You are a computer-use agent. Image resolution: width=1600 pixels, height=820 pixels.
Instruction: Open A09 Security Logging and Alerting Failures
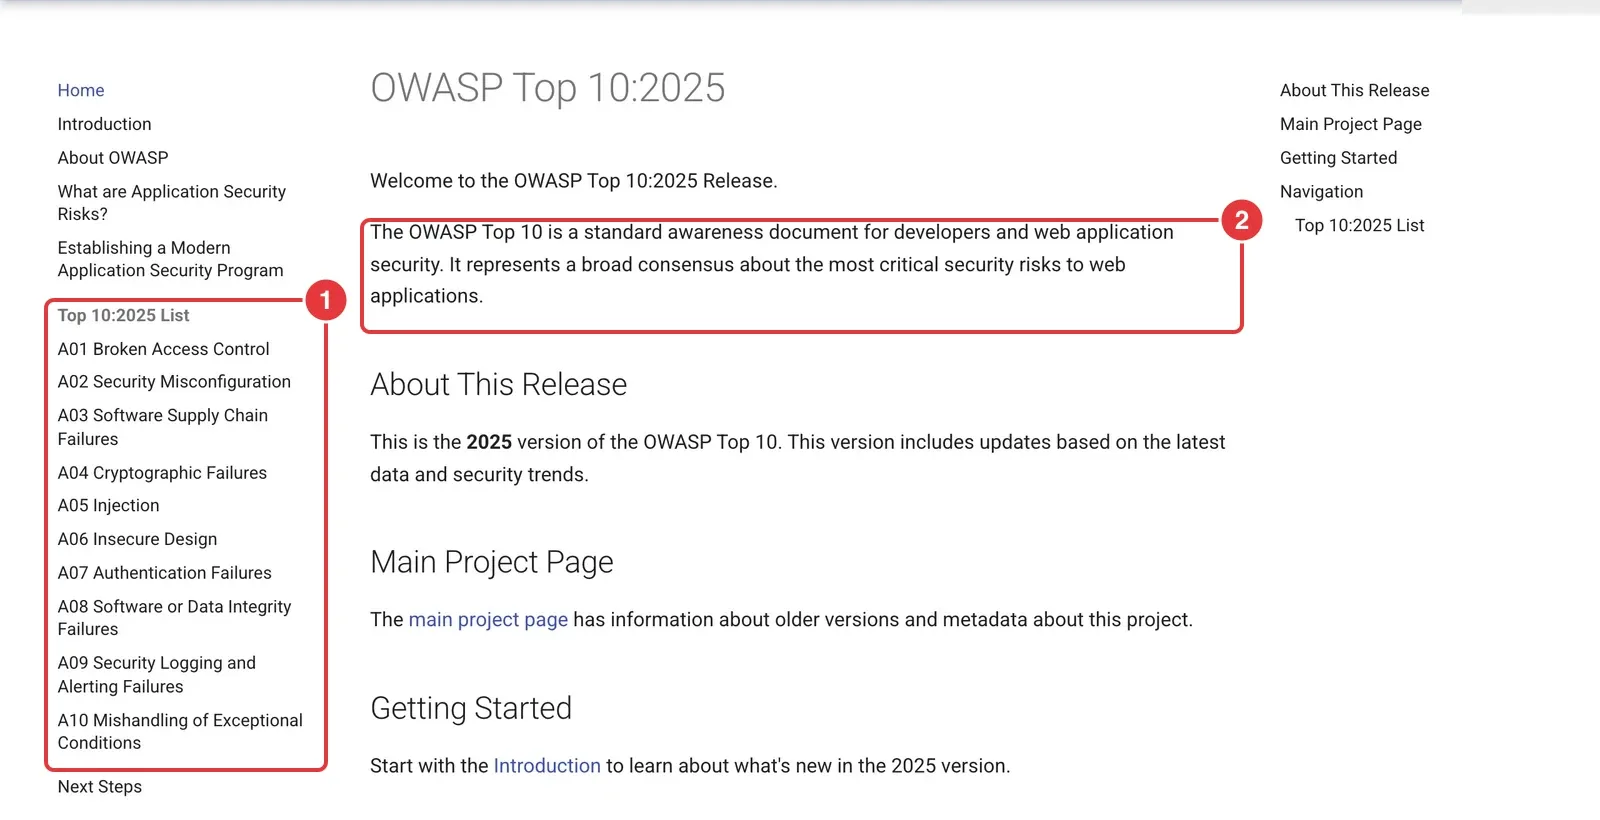pos(156,675)
